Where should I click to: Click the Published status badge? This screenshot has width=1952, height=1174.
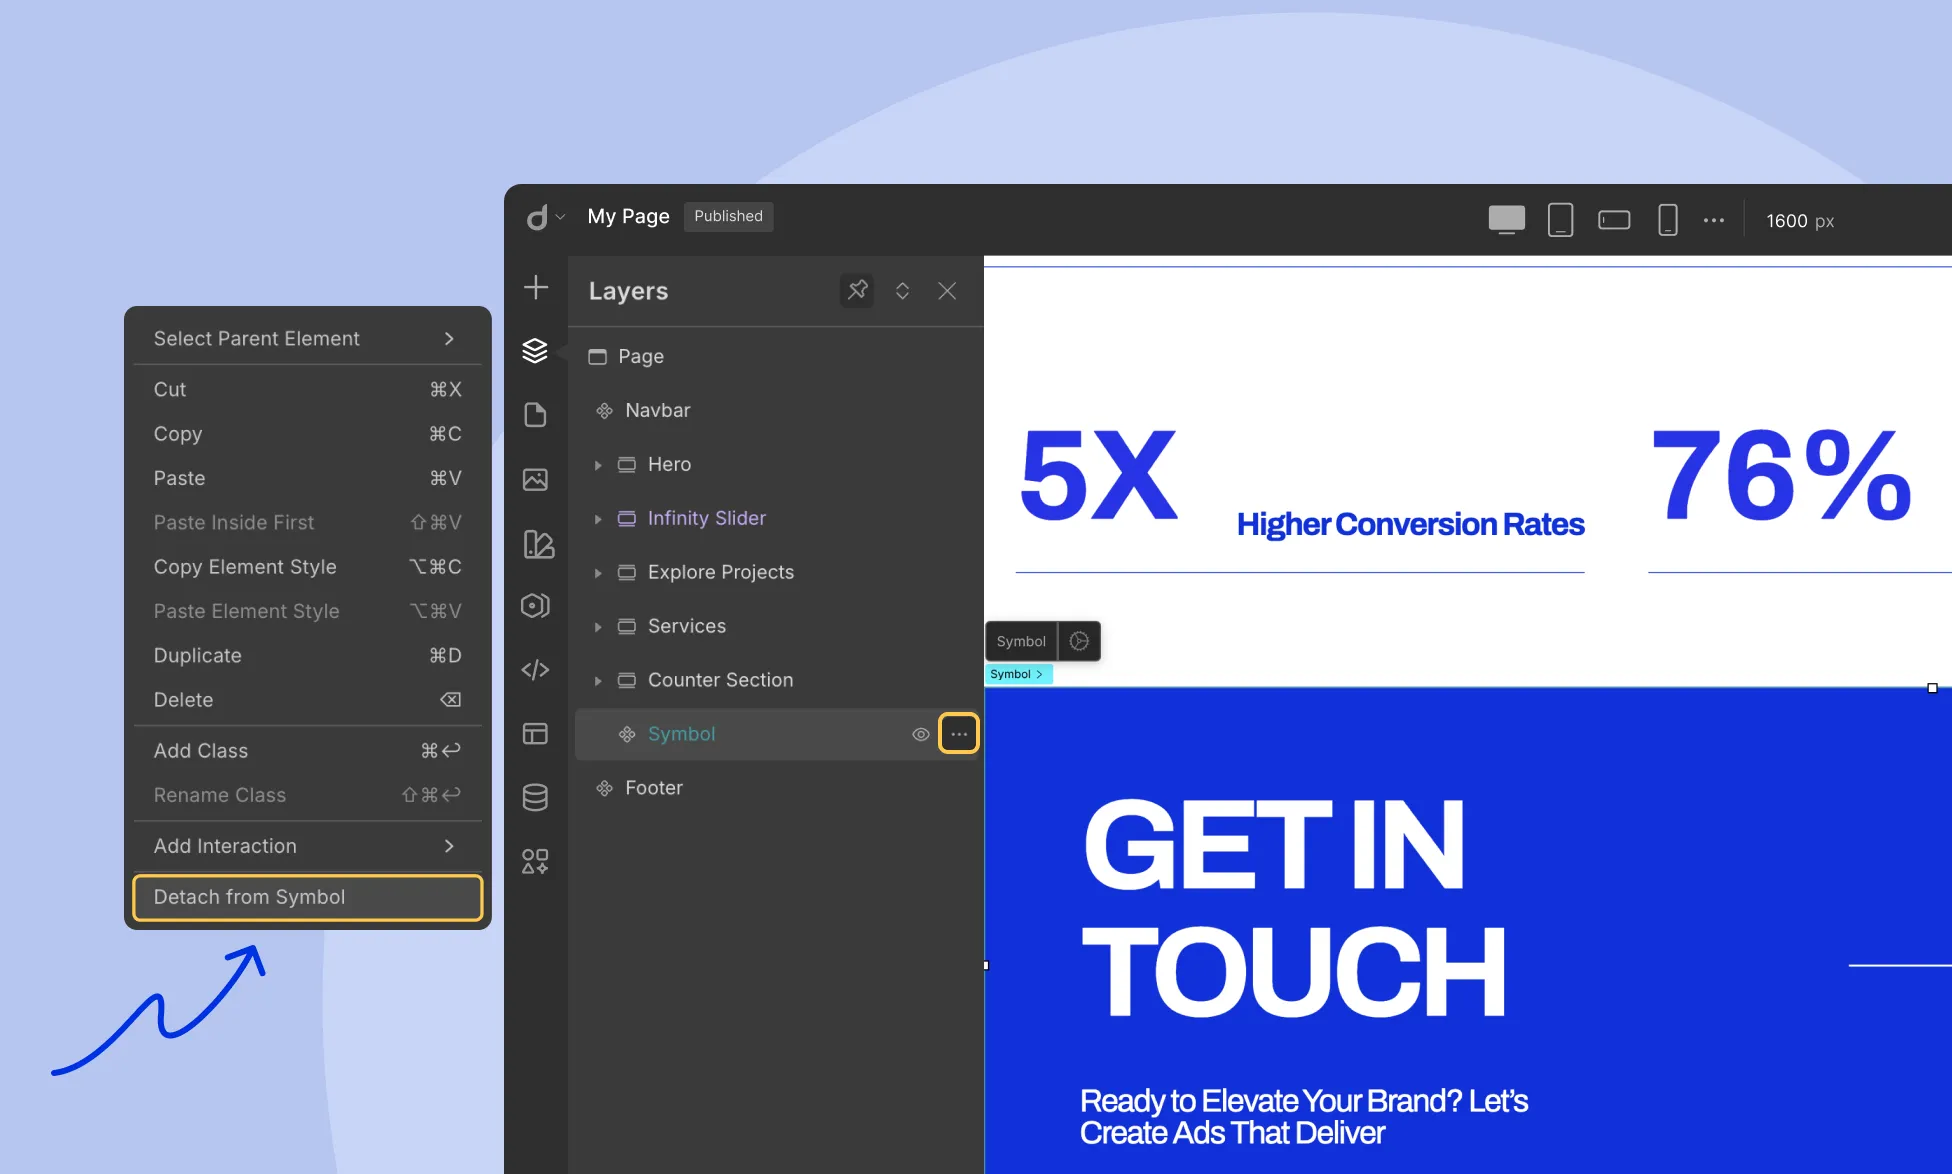coord(728,216)
